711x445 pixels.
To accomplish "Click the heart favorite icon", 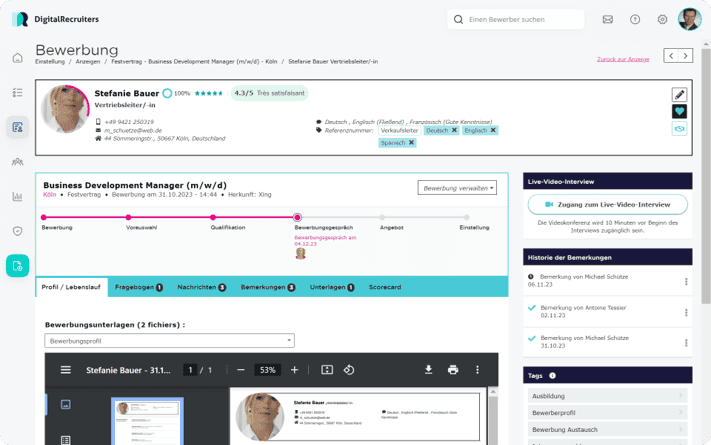I will (x=679, y=112).
